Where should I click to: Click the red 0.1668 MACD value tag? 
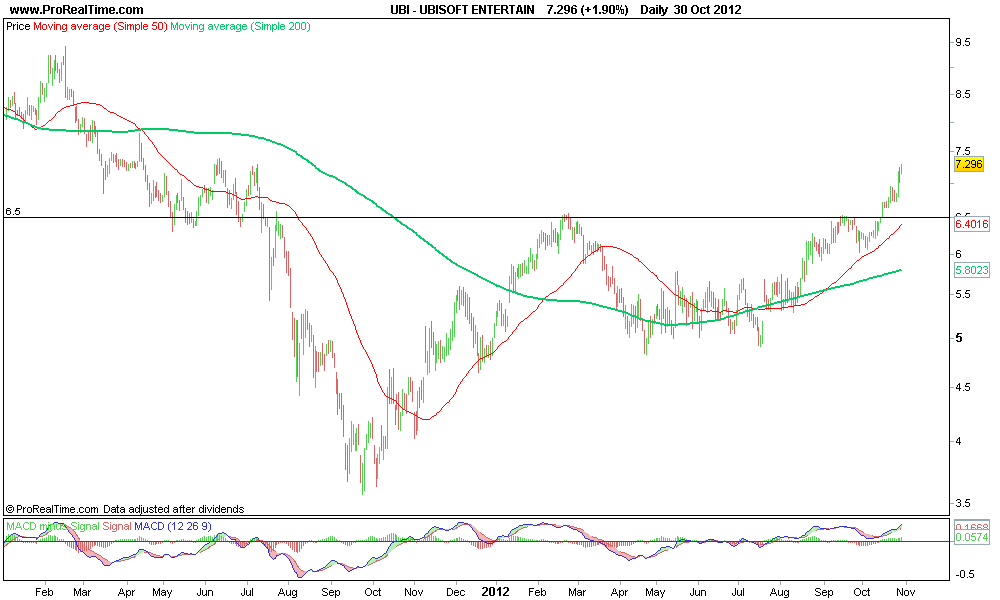971,526
